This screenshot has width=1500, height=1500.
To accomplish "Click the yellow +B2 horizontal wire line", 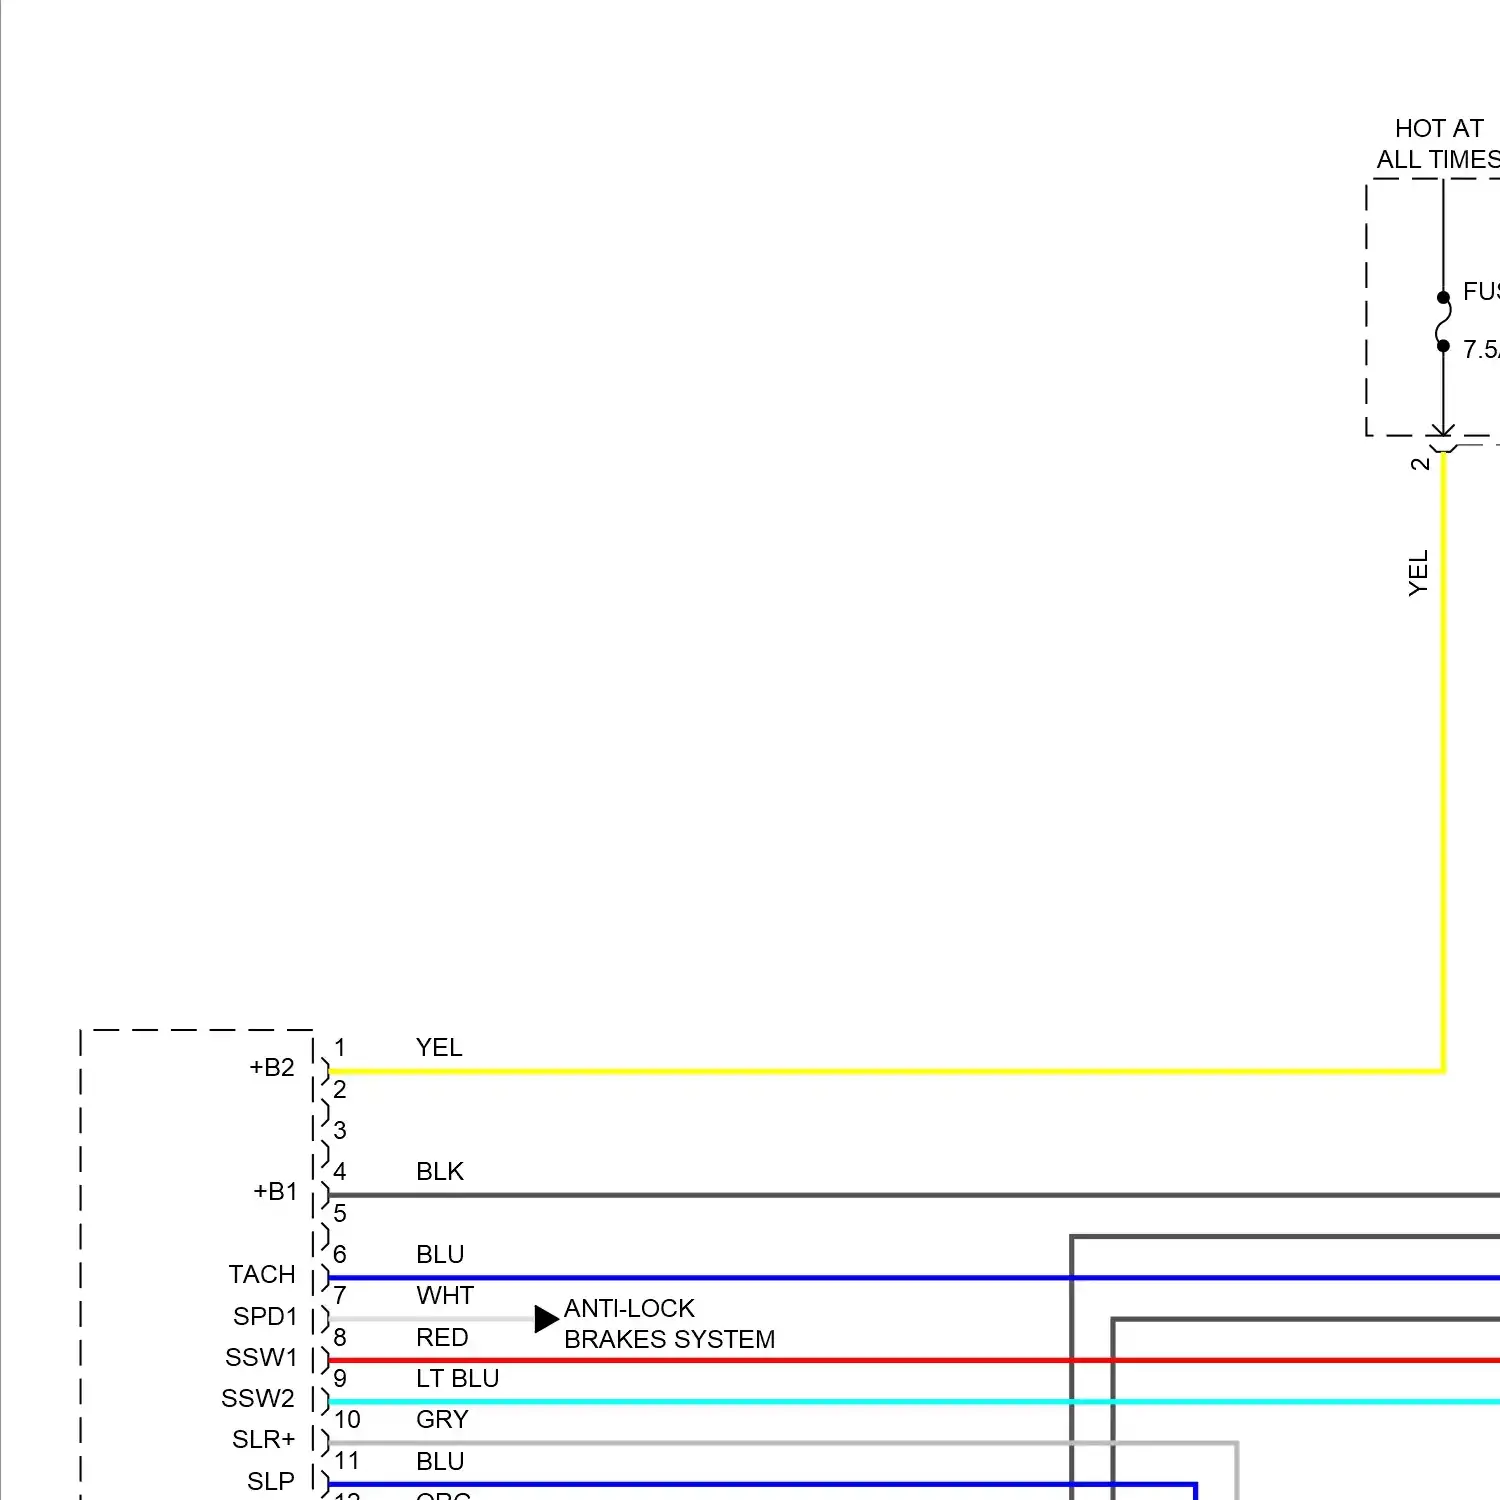I will click(x=885, y=1071).
